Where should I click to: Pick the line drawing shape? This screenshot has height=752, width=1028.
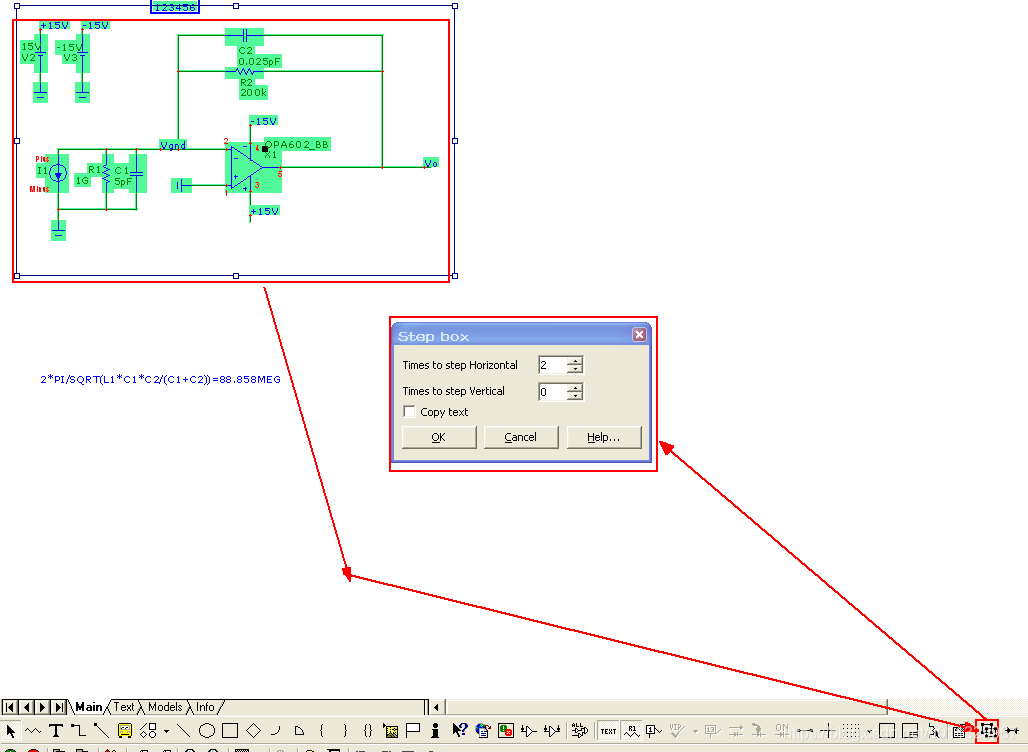point(184,730)
